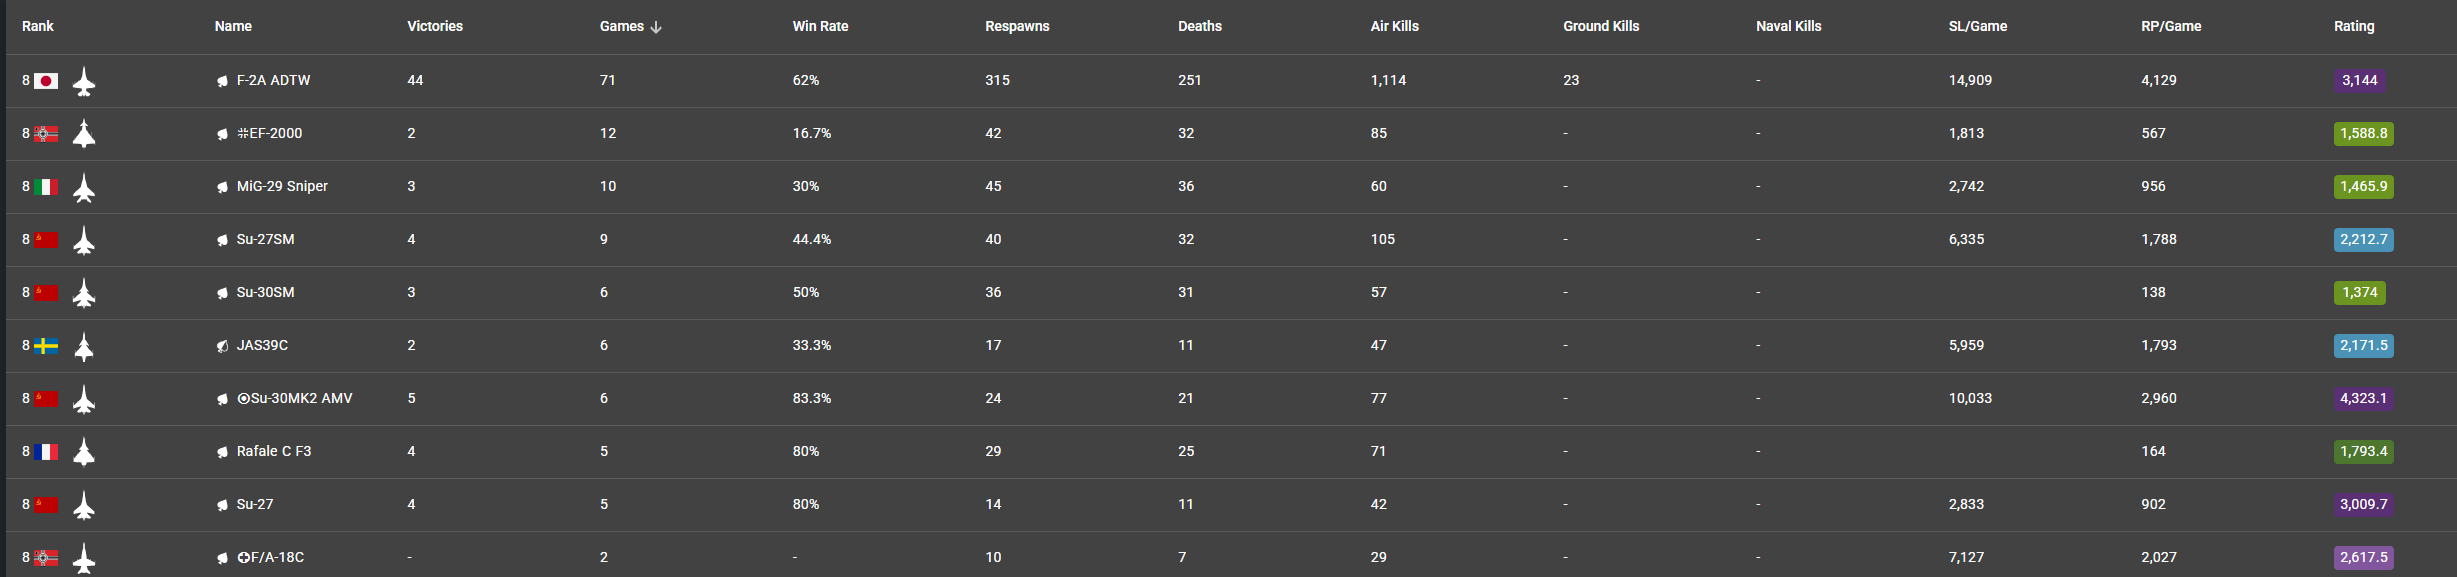Click the blue 2,212.7 rating badge
This screenshot has width=2457, height=577.
click(2363, 240)
